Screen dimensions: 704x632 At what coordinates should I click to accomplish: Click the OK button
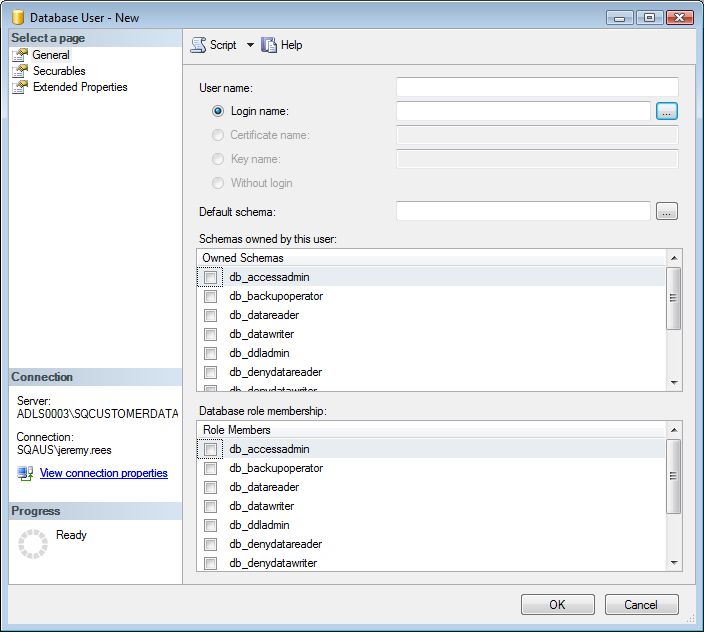pos(557,604)
